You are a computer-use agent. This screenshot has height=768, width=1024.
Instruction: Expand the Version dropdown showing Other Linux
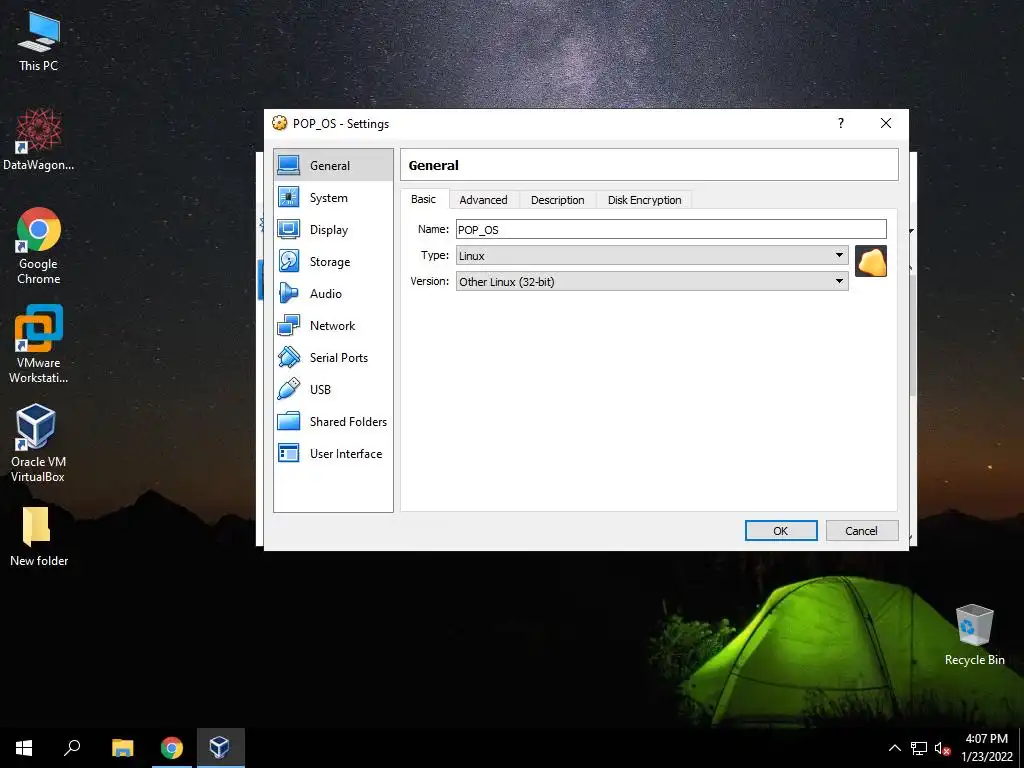point(652,281)
